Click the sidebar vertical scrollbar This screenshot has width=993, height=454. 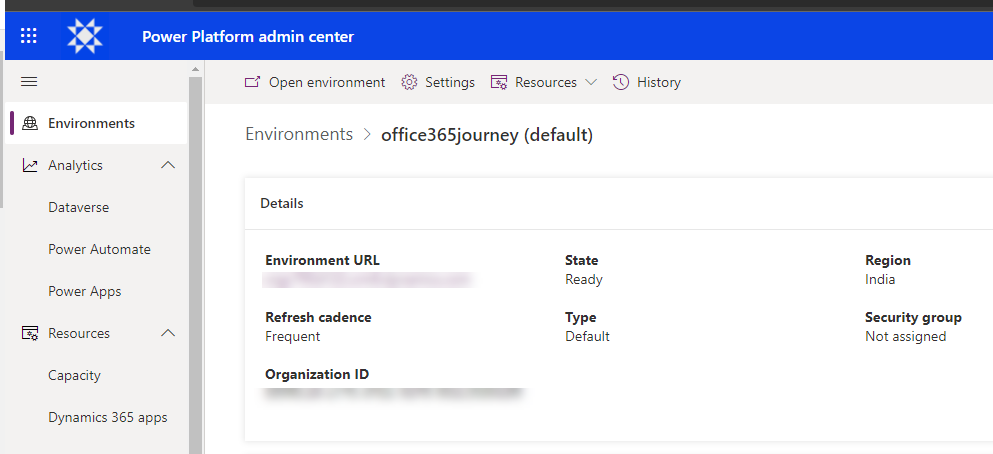point(195,265)
